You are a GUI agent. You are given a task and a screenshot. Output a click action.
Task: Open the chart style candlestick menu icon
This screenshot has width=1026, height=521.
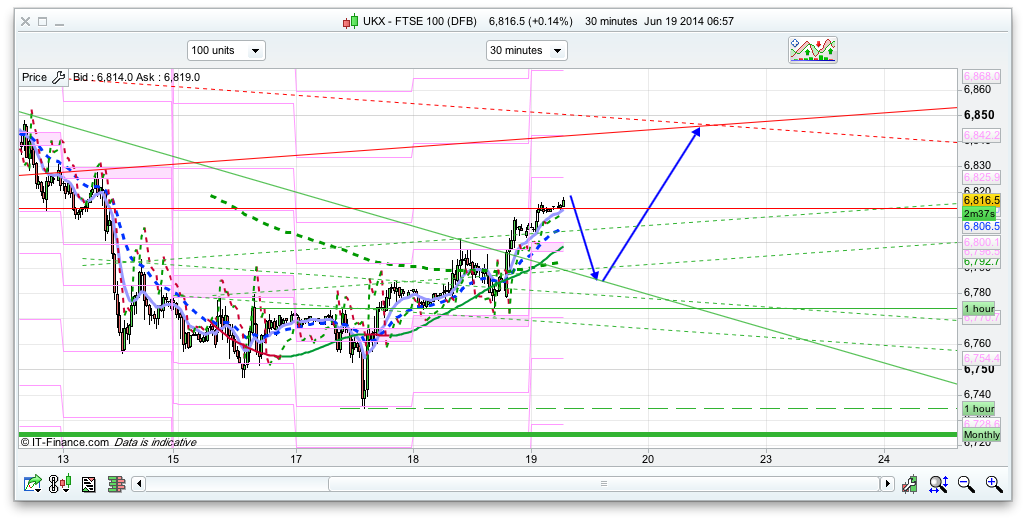pos(60,484)
